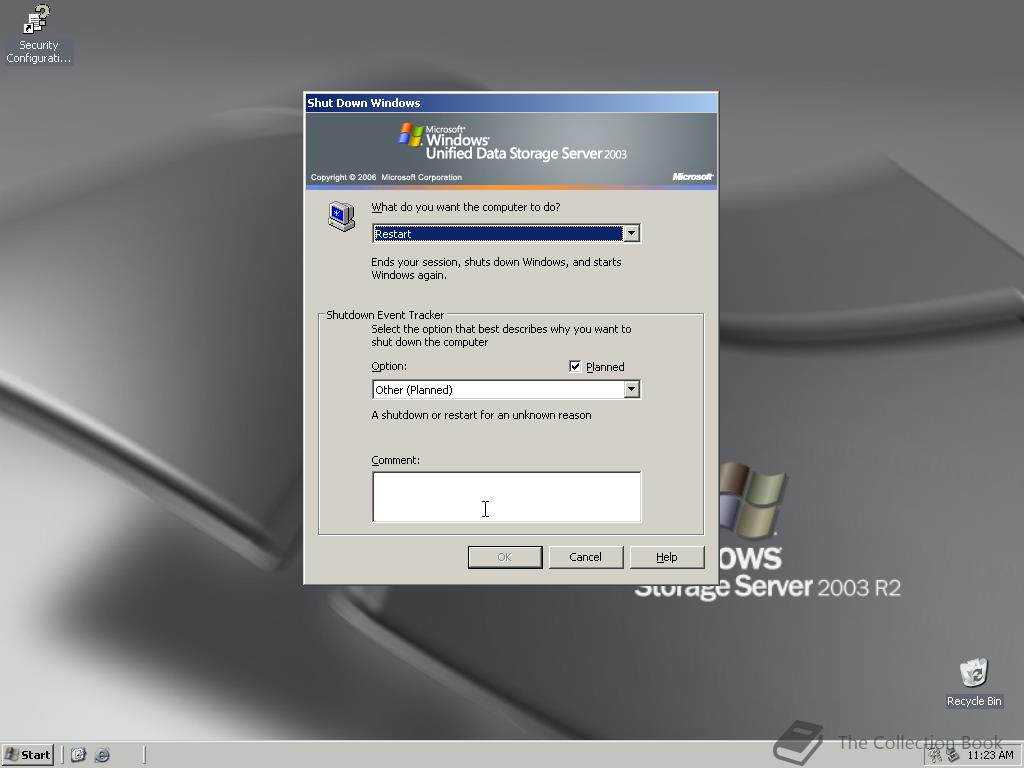
Task: Click the 'Option:' label
Action: 389,366
